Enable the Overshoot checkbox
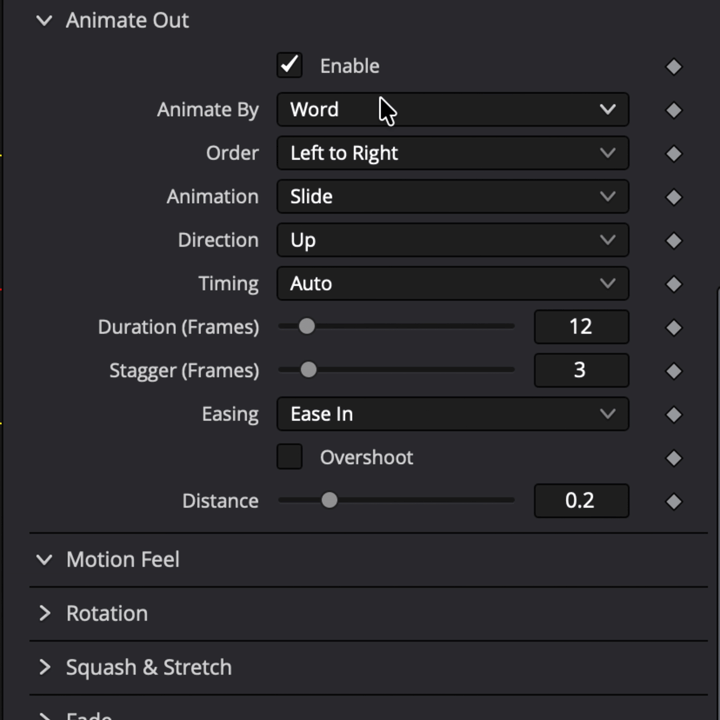The image size is (720, 720). tap(289, 456)
